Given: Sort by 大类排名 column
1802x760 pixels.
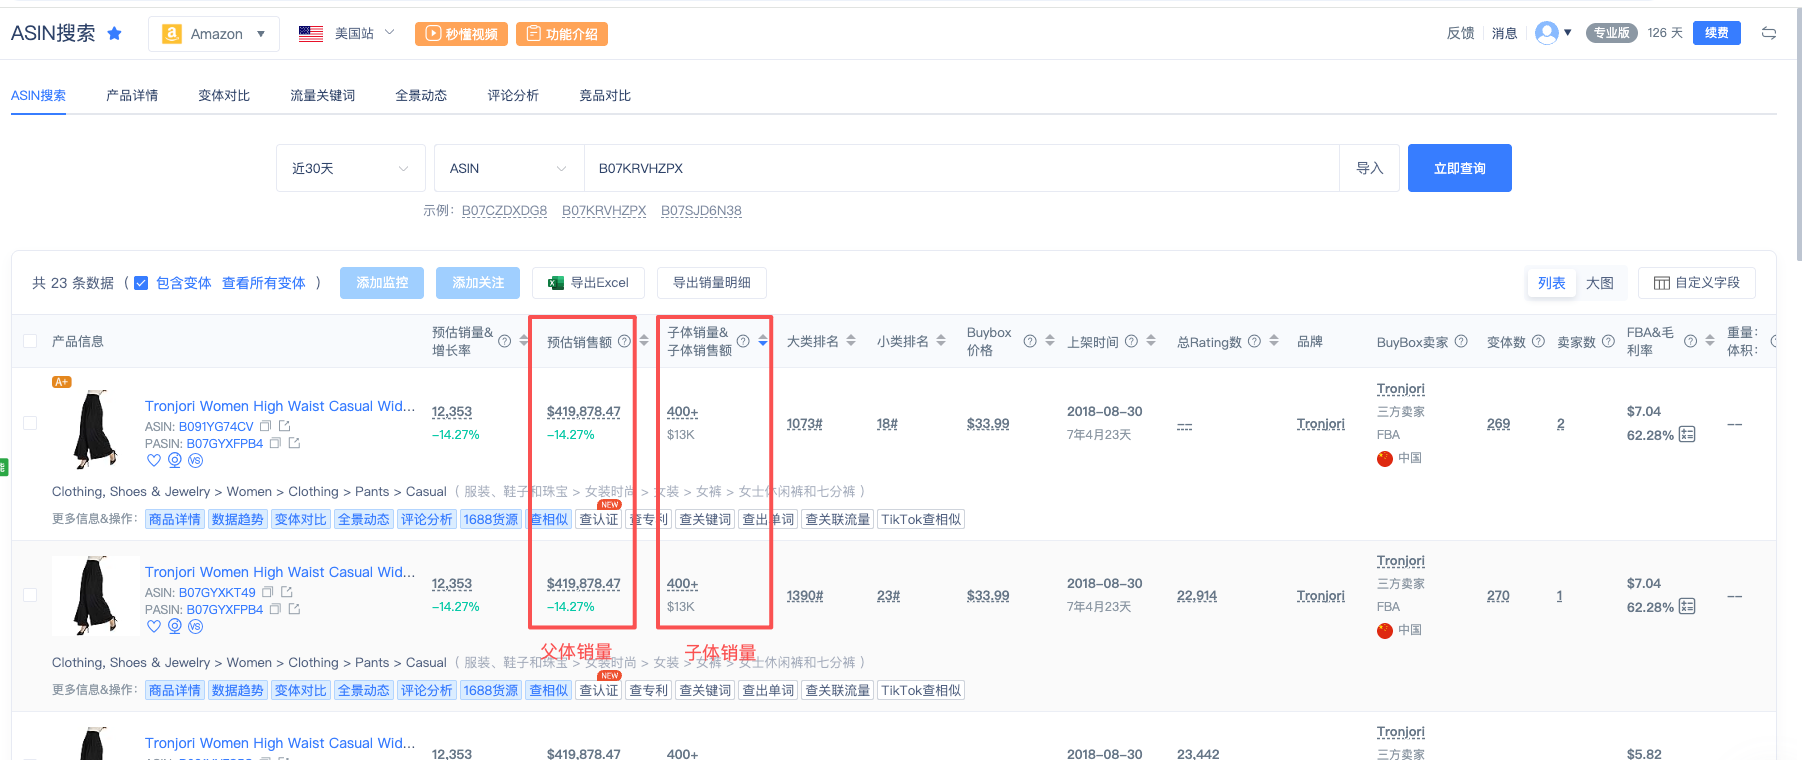Looking at the screenshot, I should click(851, 341).
